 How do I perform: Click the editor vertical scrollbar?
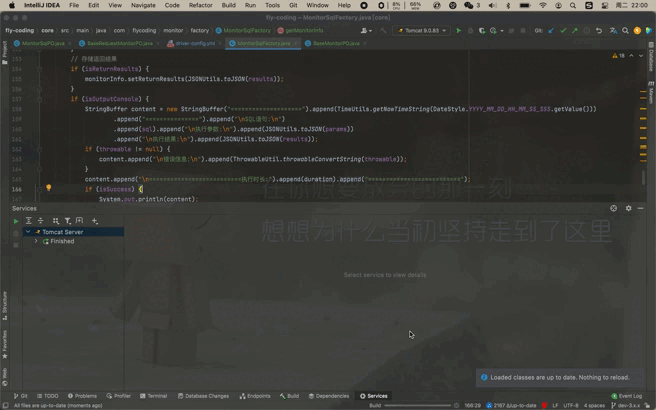pyautogui.click(x=643, y=177)
